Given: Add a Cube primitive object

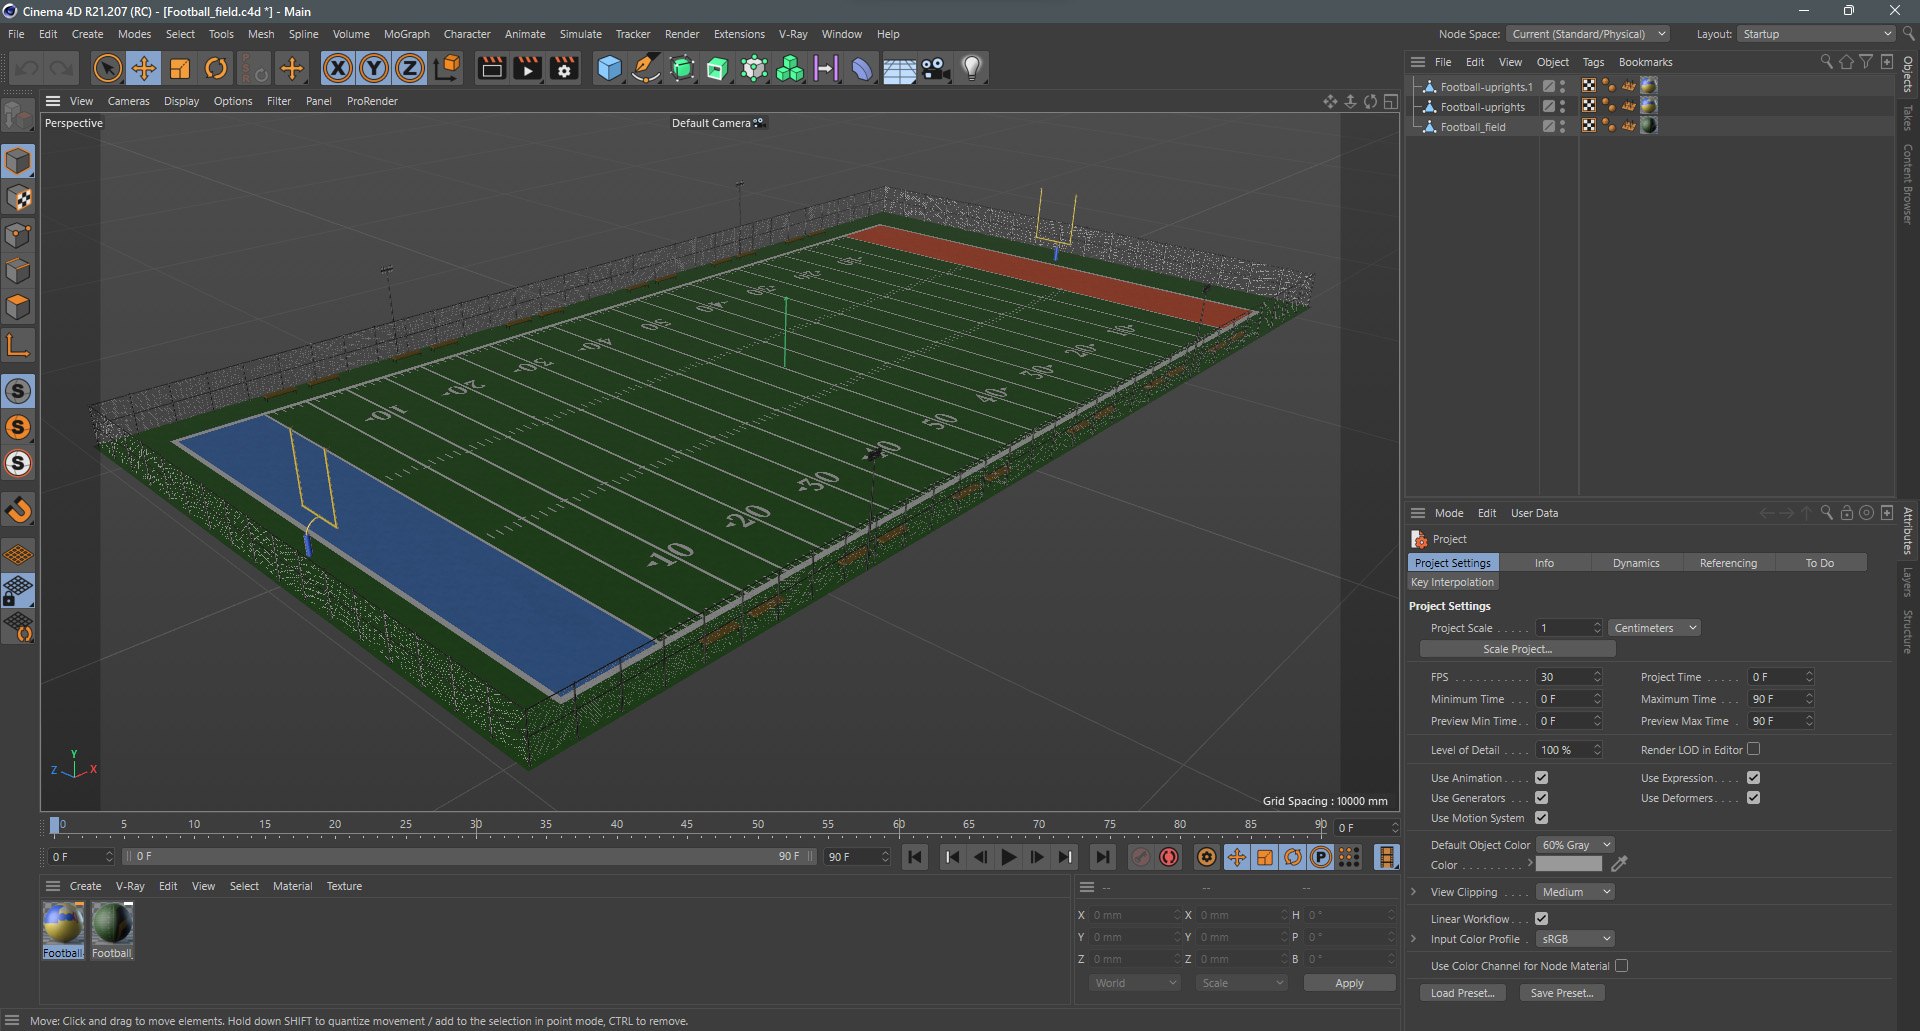Looking at the screenshot, I should click(609, 68).
